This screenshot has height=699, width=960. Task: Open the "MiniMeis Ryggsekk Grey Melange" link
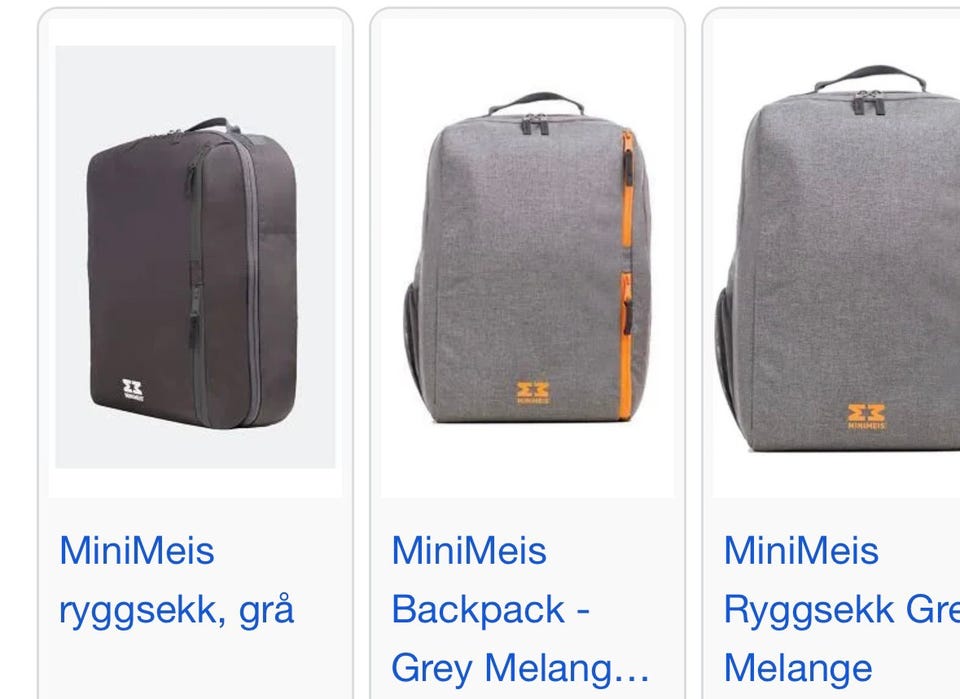(841, 609)
